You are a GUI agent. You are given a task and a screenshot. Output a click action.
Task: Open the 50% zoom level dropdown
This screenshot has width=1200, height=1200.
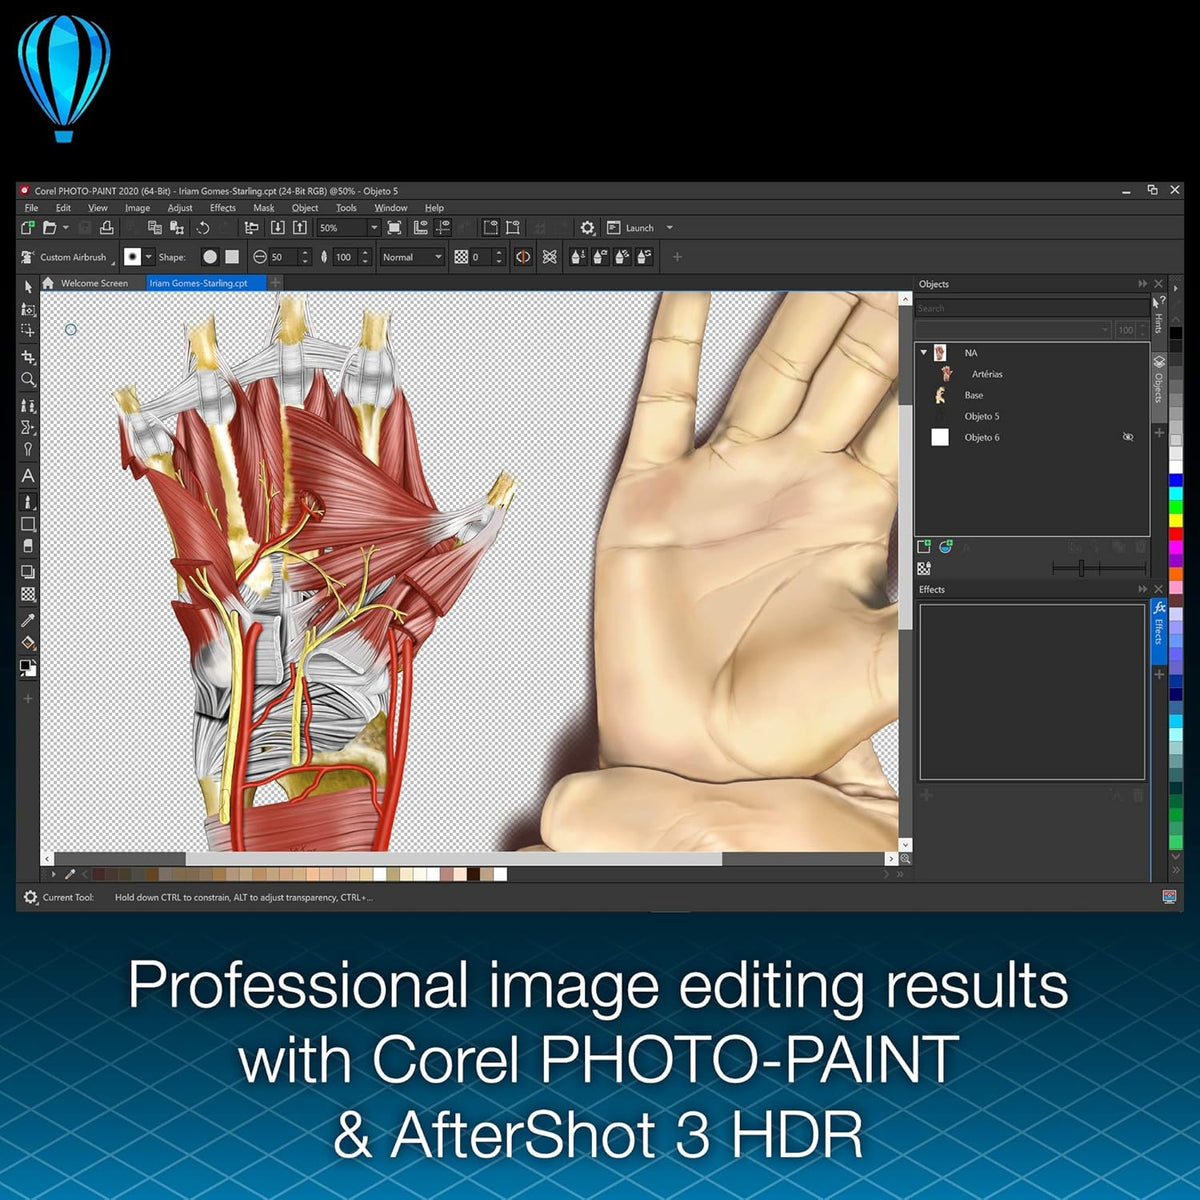coord(374,228)
